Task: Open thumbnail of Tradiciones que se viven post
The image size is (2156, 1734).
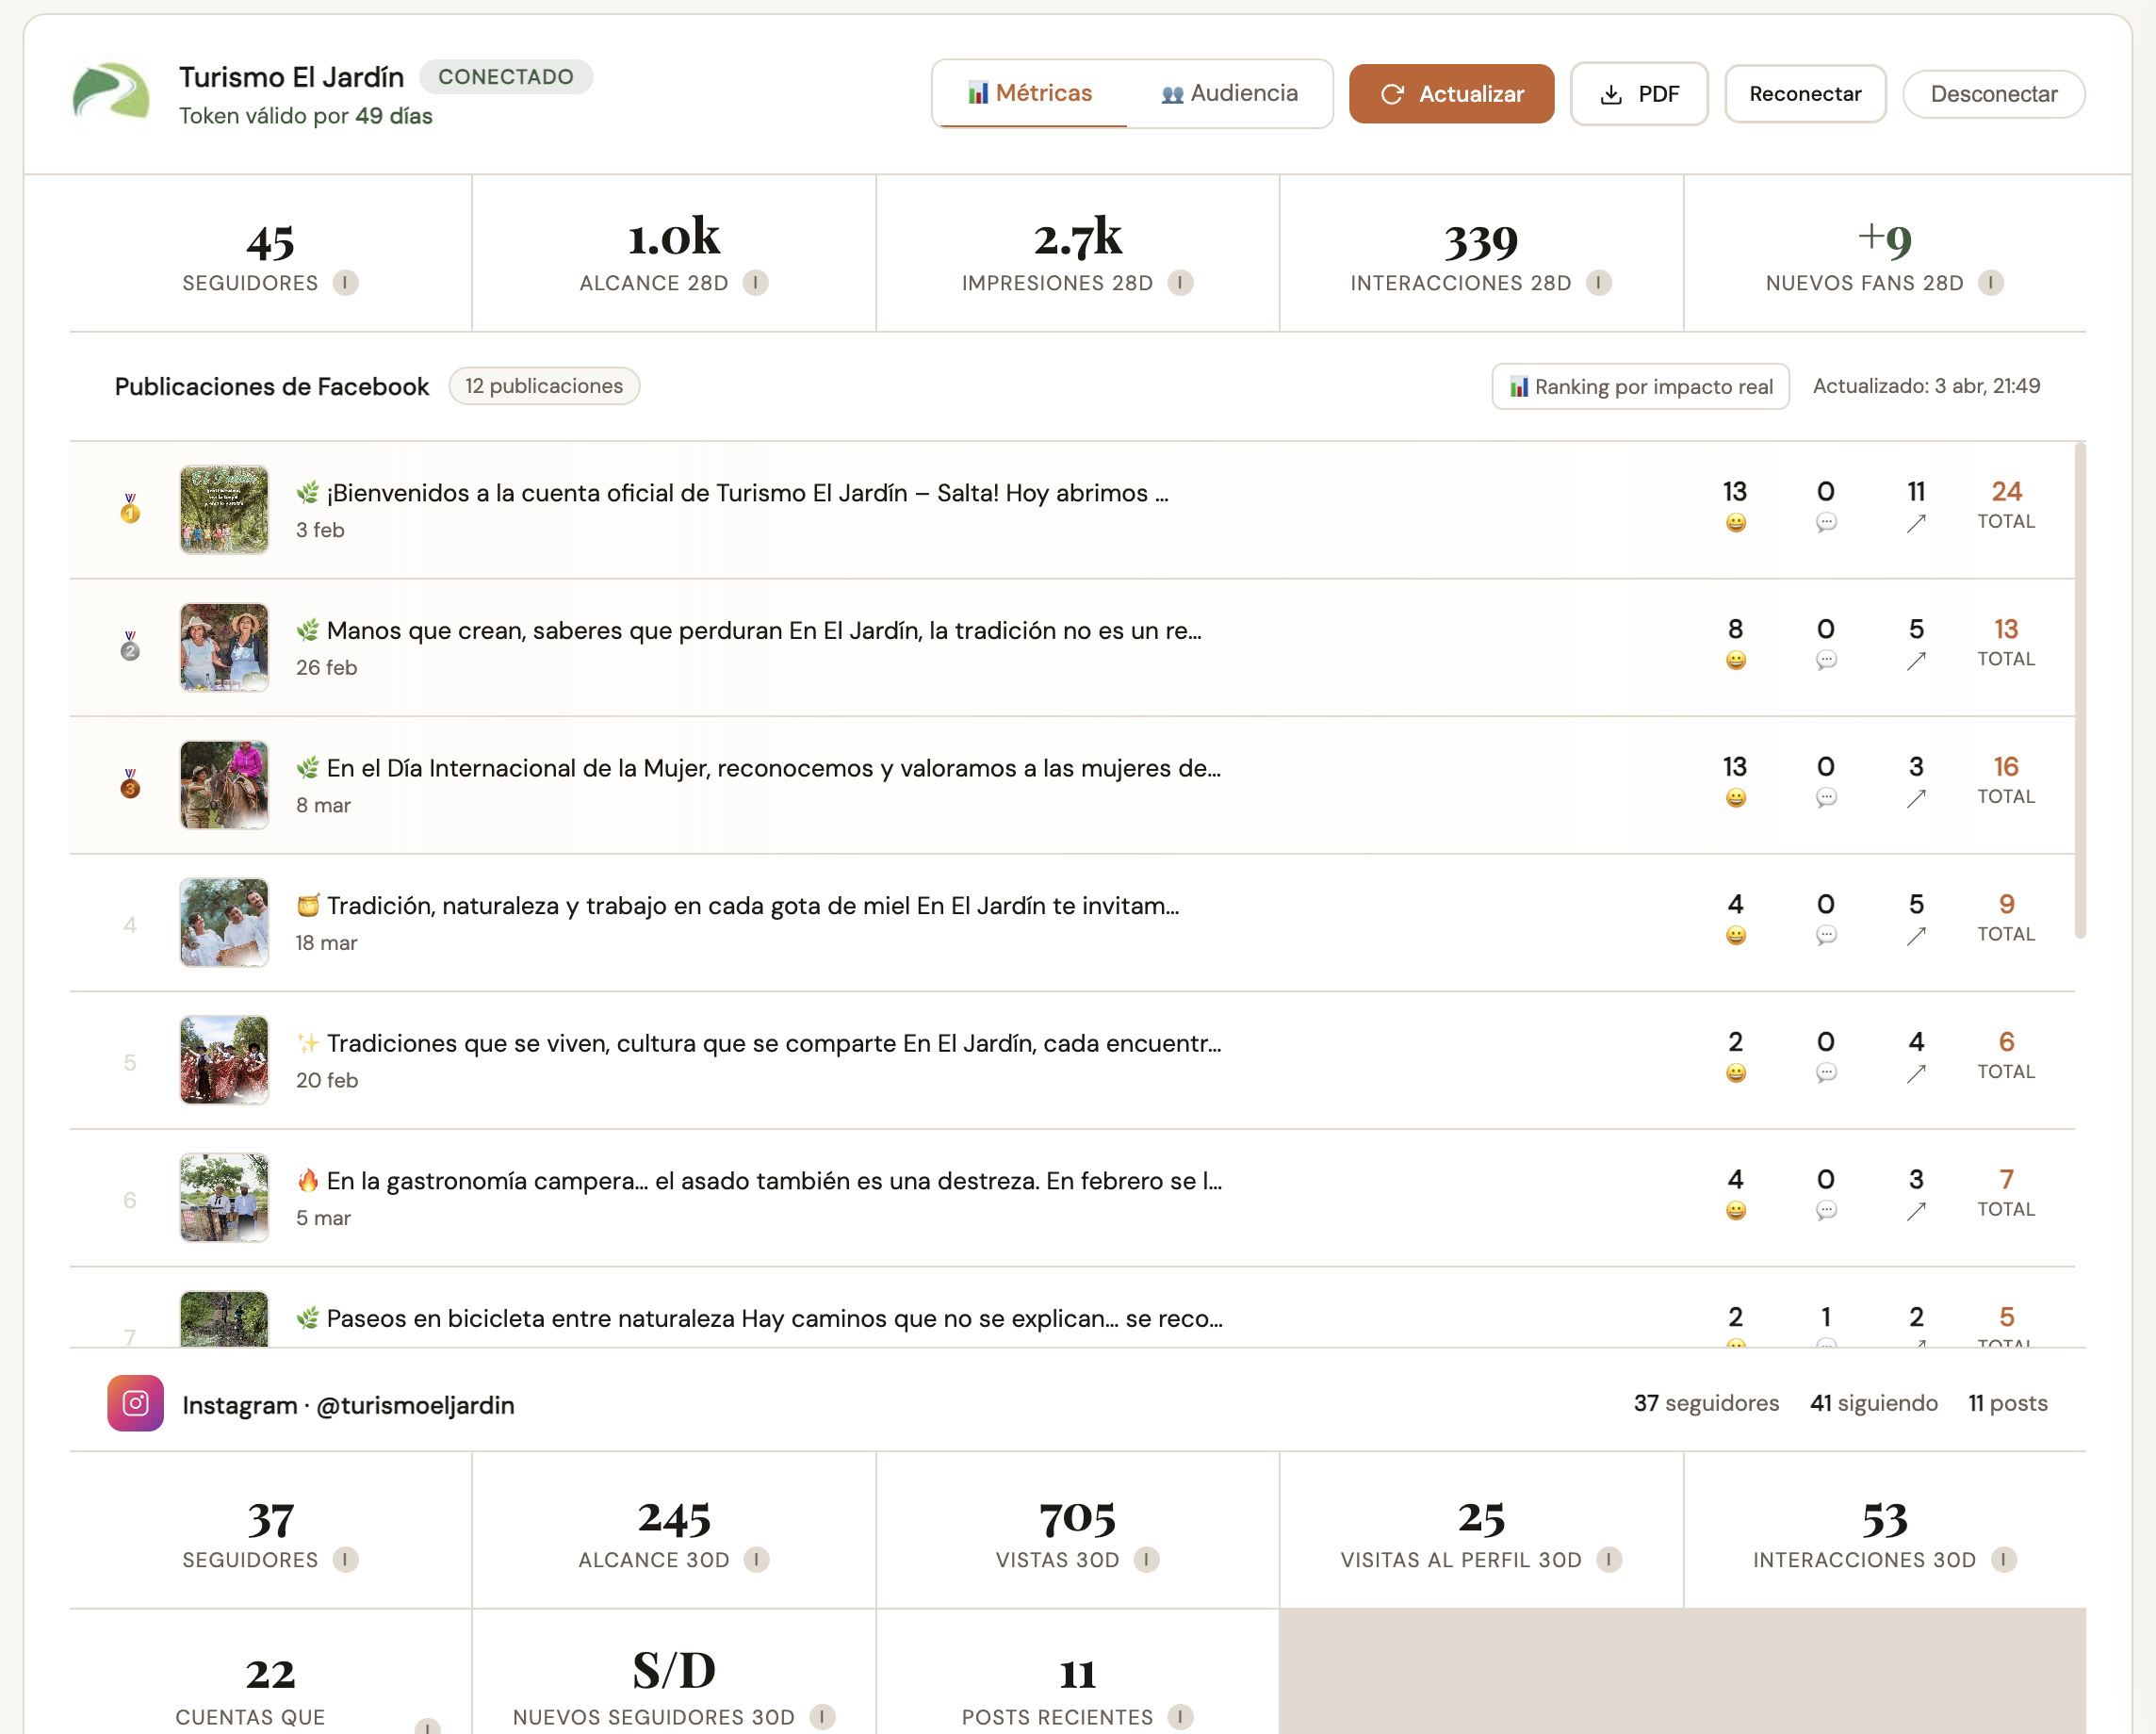Action: [x=224, y=1059]
